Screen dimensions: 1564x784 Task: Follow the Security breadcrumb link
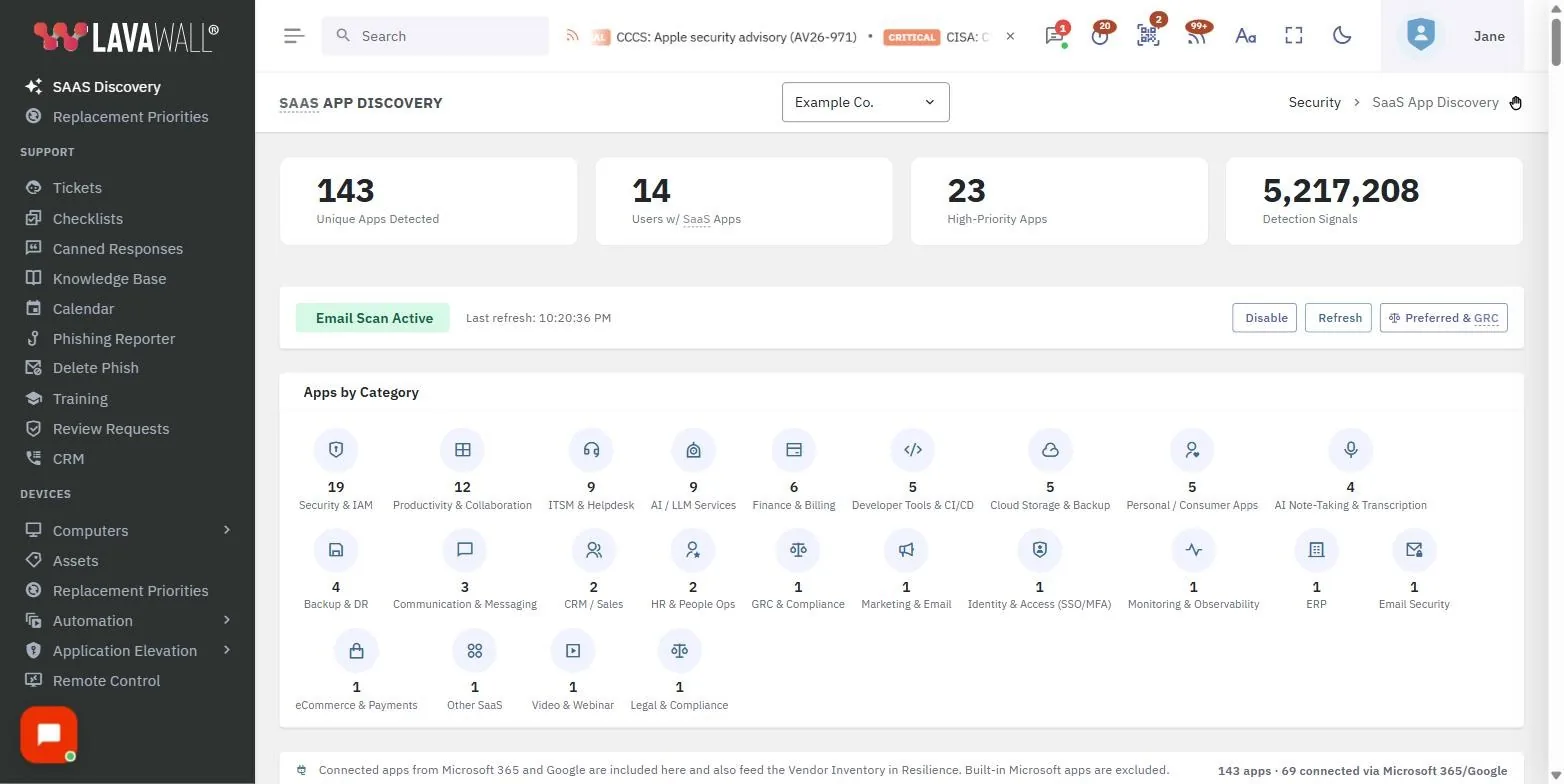(x=1314, y=102)
